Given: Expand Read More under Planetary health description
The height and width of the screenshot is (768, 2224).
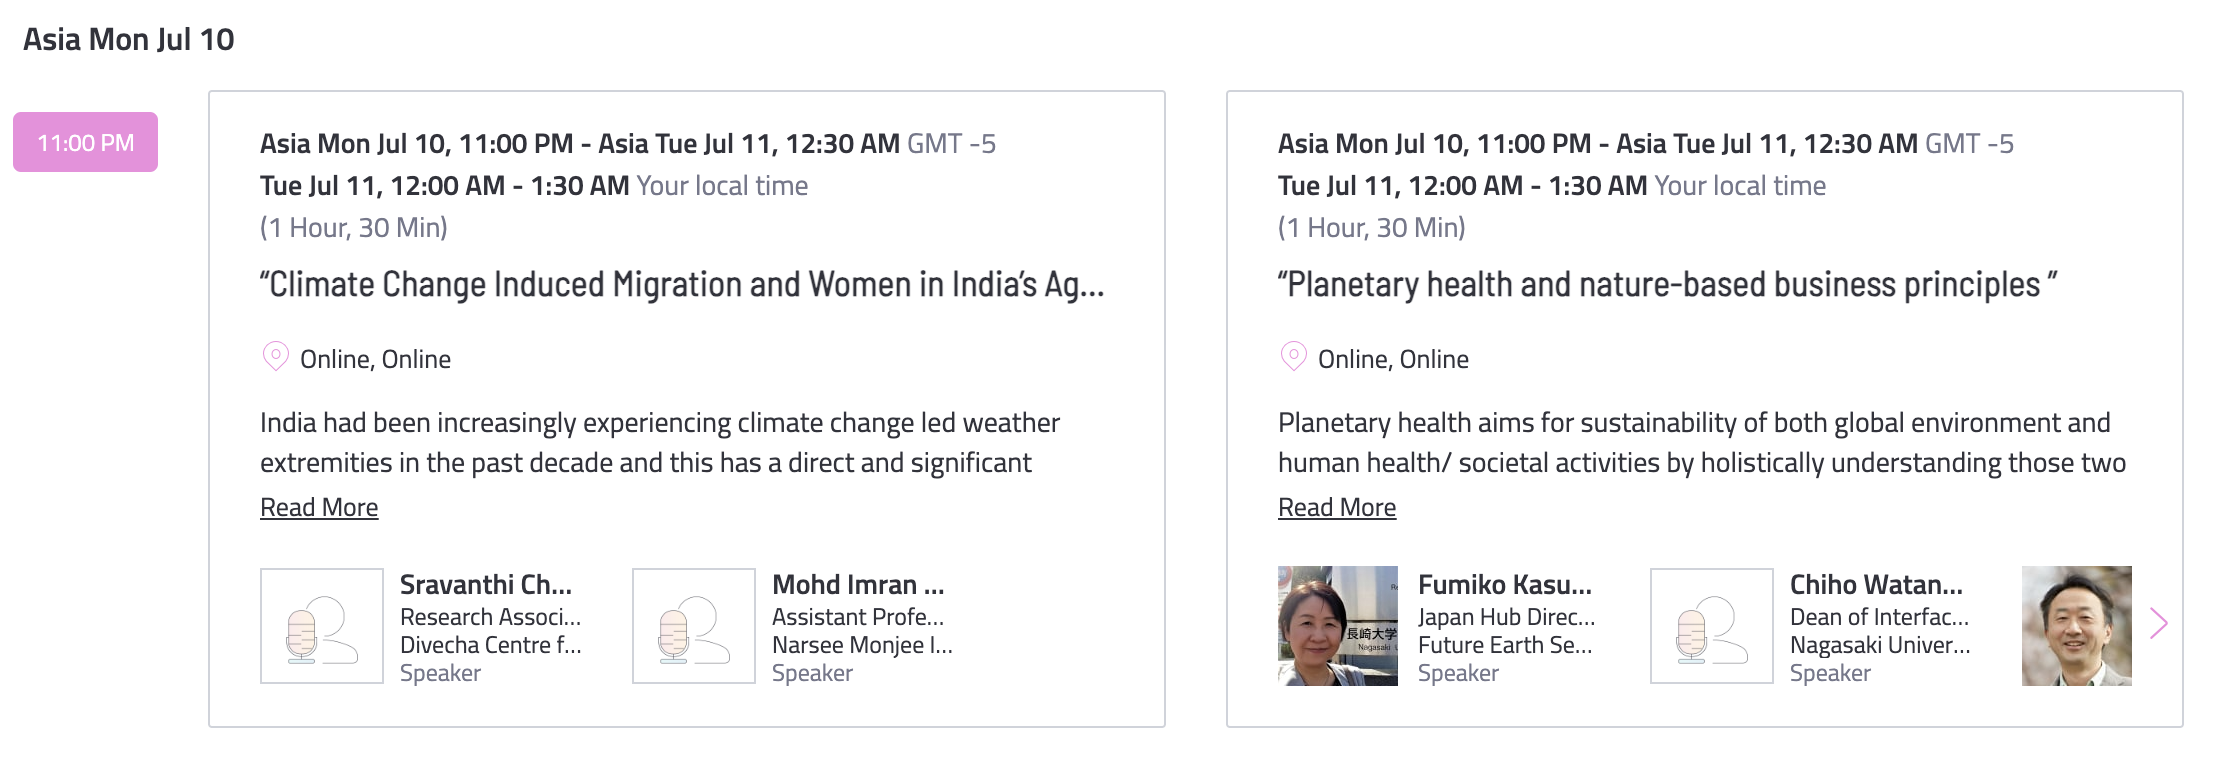Looking at the screenshot, I should tap(1337, 507).
